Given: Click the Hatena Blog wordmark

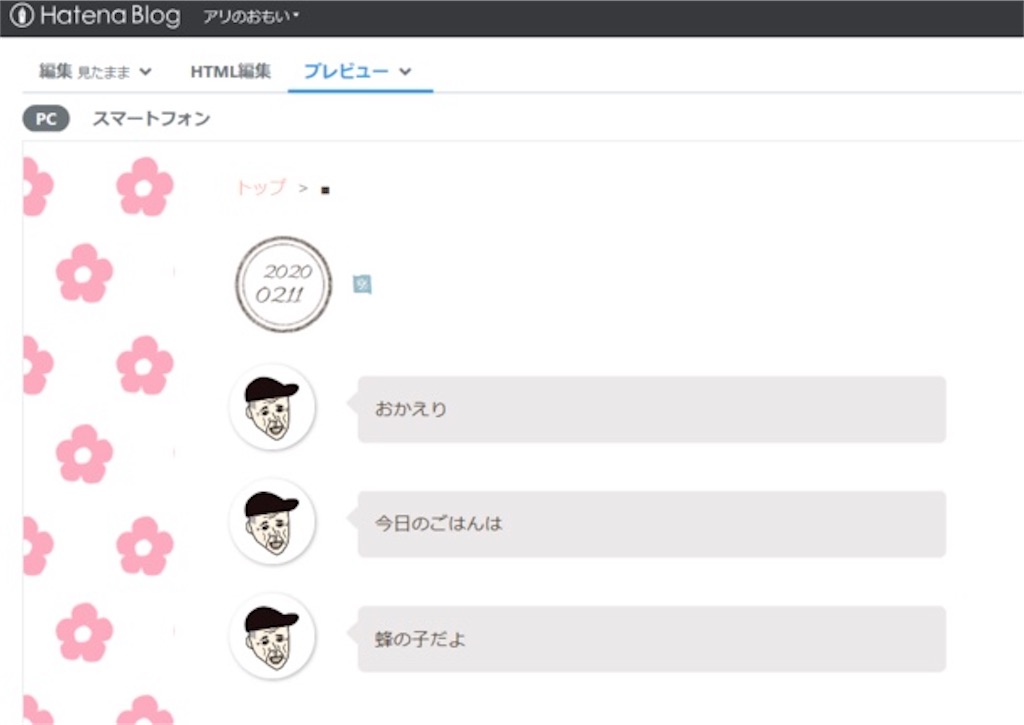Looking at the screenshot, I should pos(110,15).
